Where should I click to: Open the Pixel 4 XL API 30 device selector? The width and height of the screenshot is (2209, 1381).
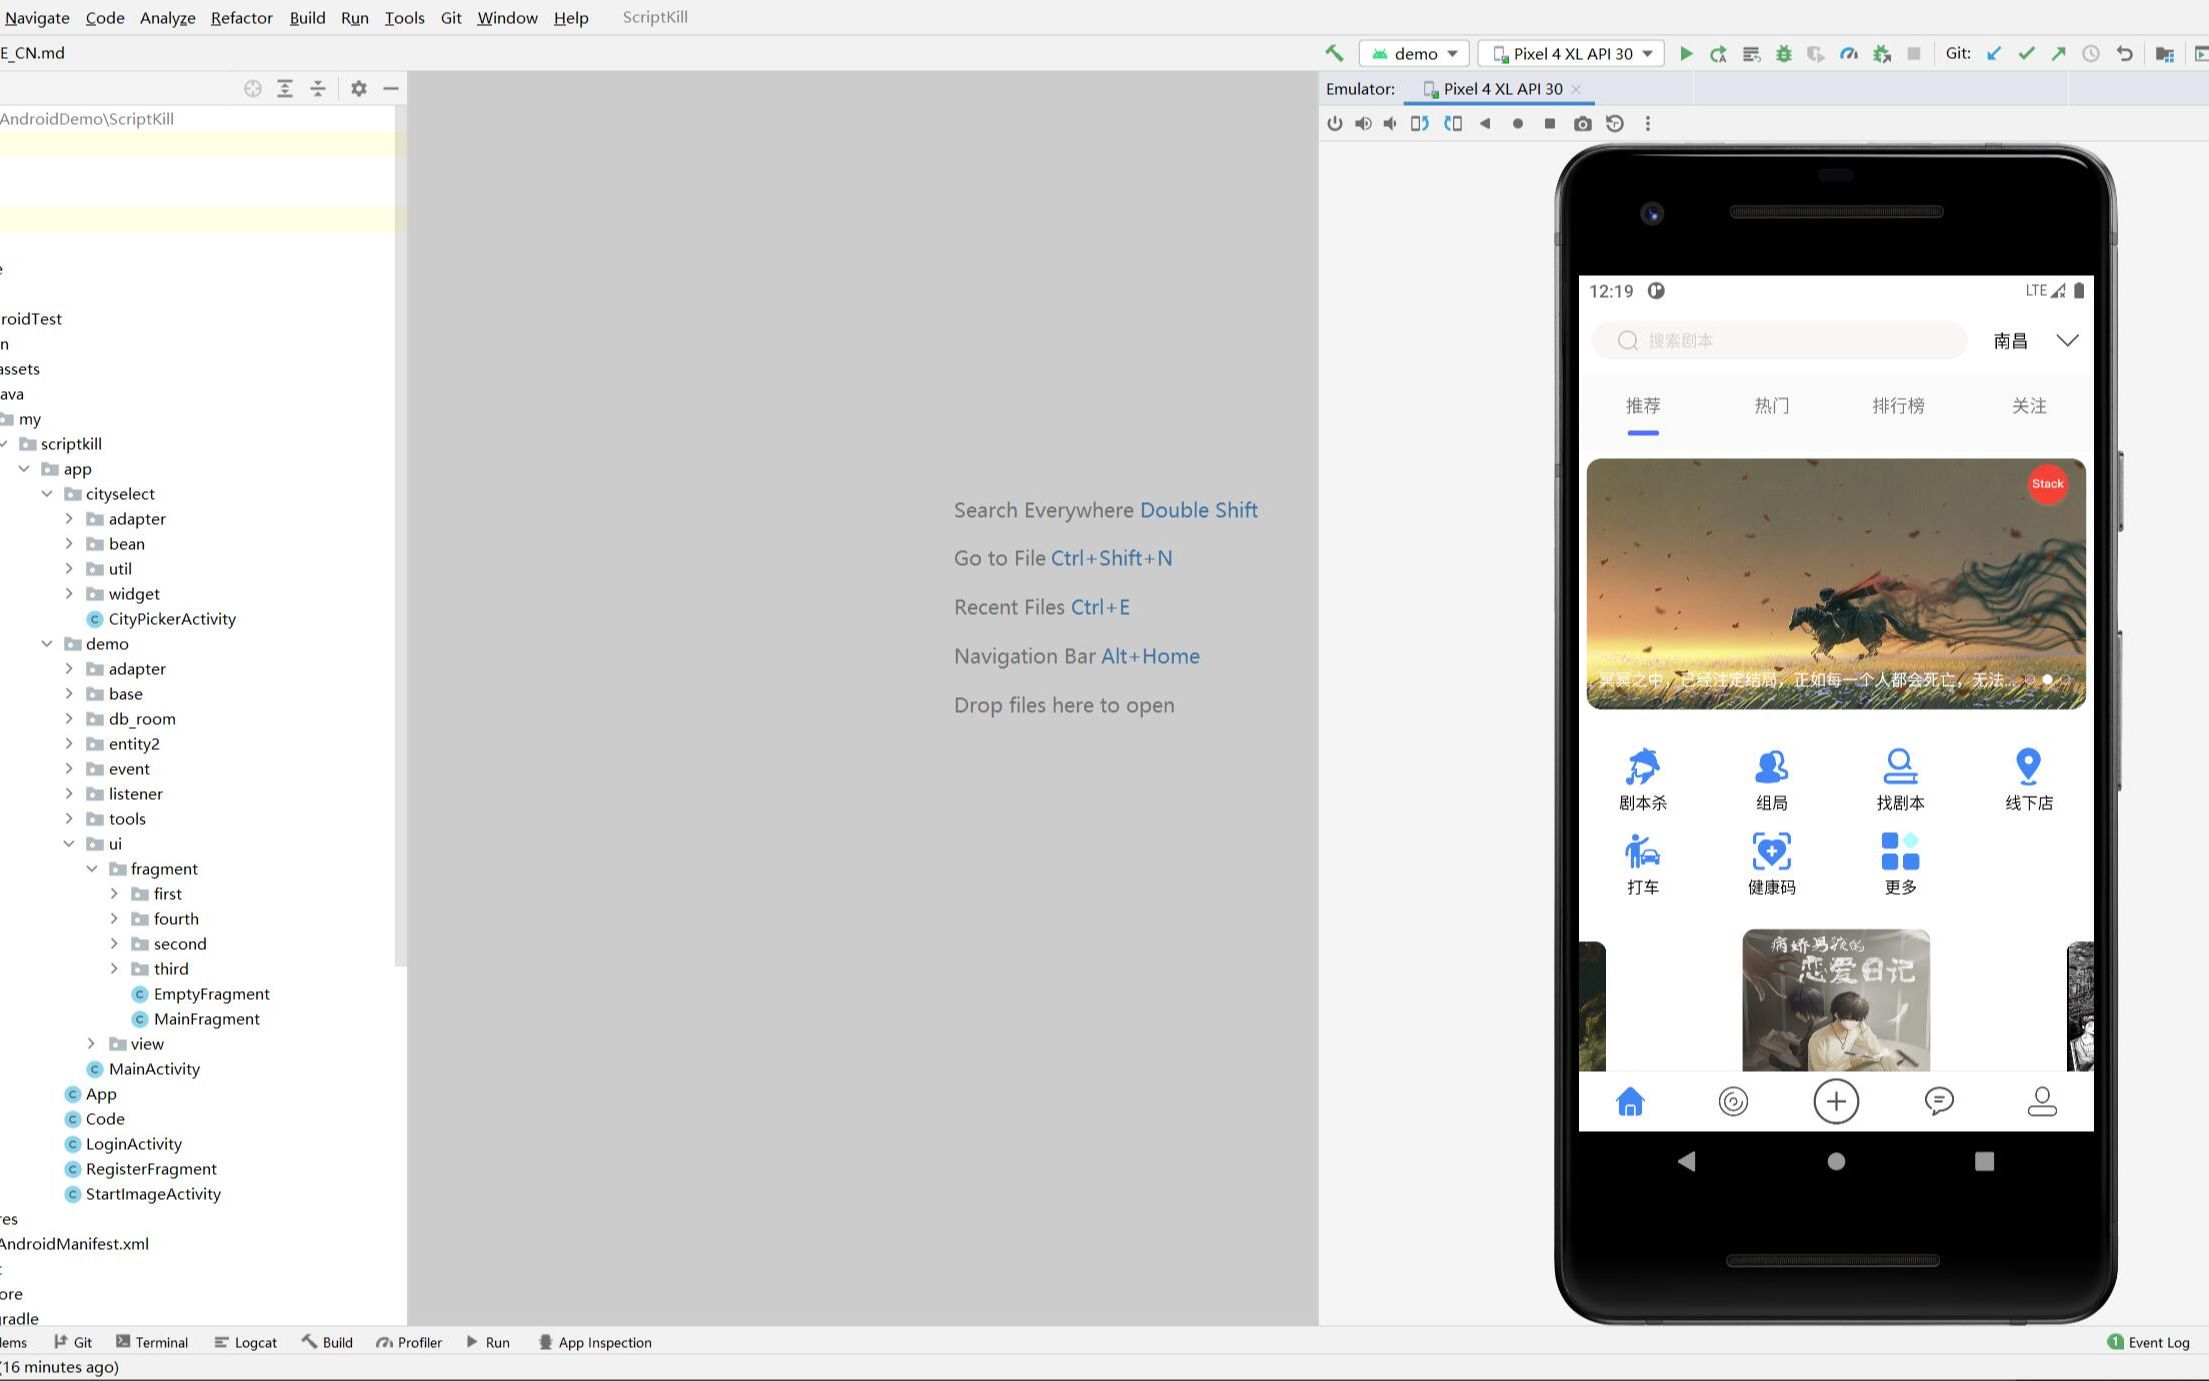click(x=1569, y=53)
